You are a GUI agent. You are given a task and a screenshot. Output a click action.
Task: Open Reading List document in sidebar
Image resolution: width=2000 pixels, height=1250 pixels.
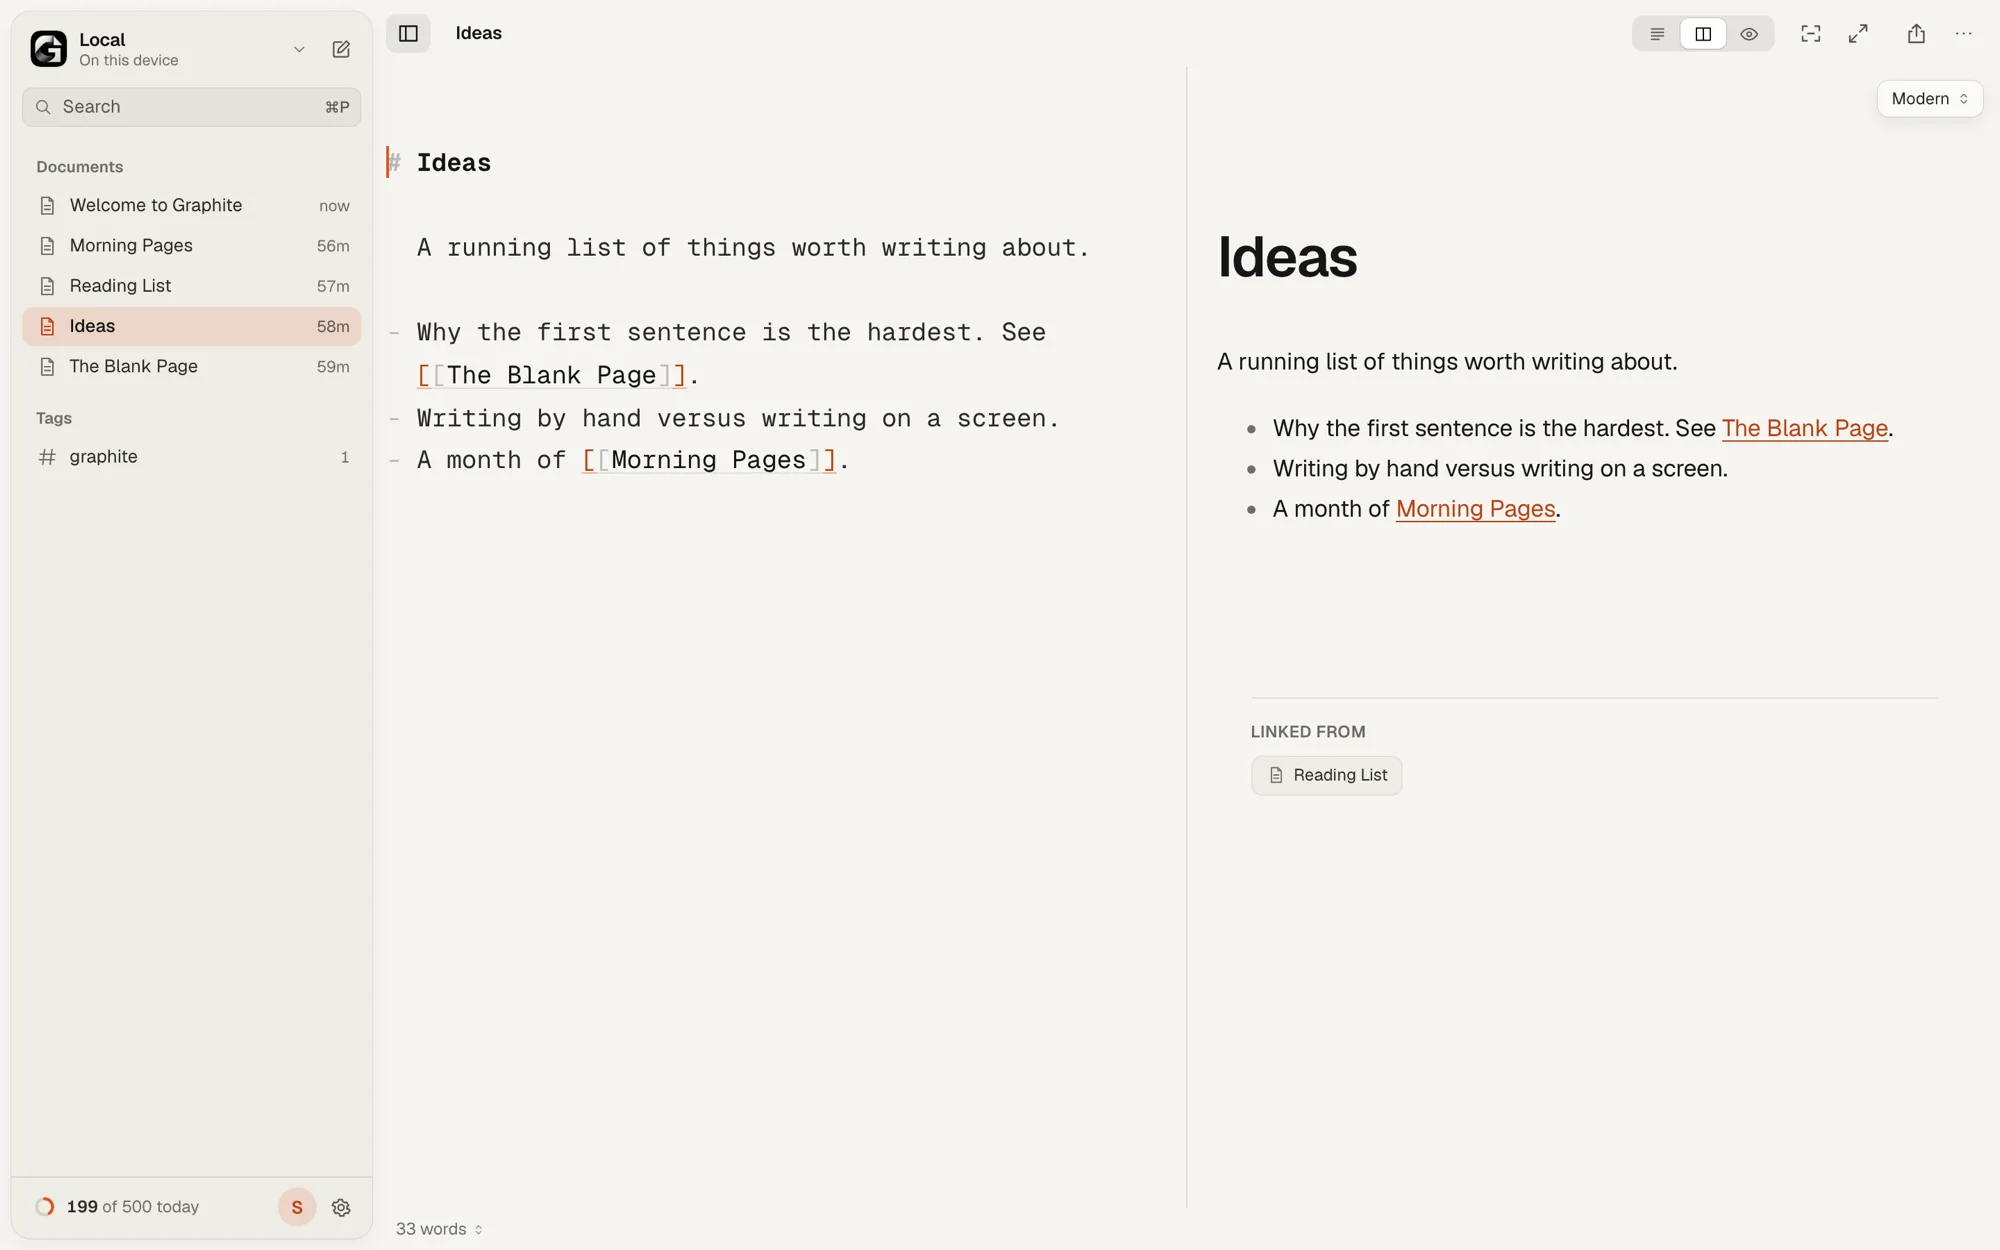(x=192, y=286)
